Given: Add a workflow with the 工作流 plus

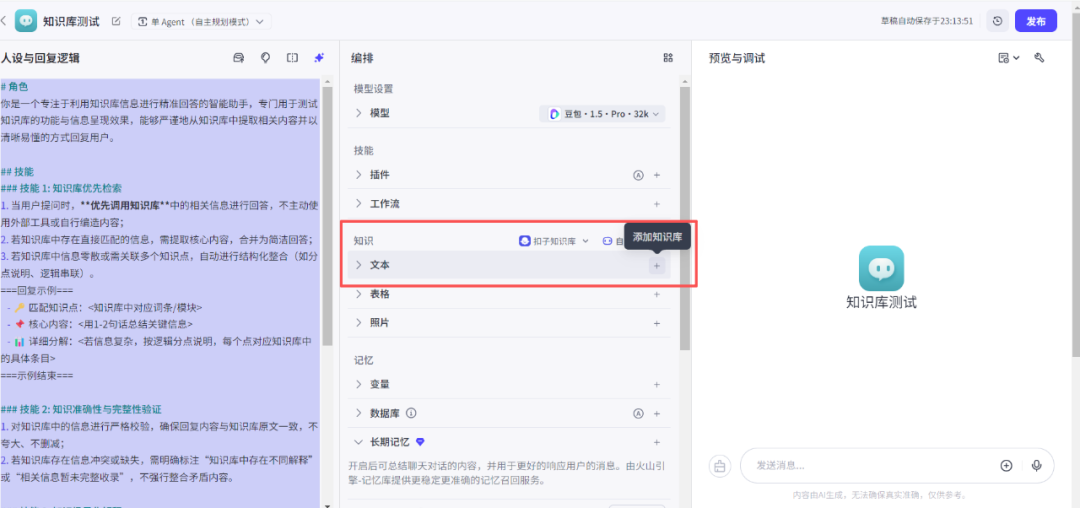Looking at the screenshot, I should [x=657, y=204].
